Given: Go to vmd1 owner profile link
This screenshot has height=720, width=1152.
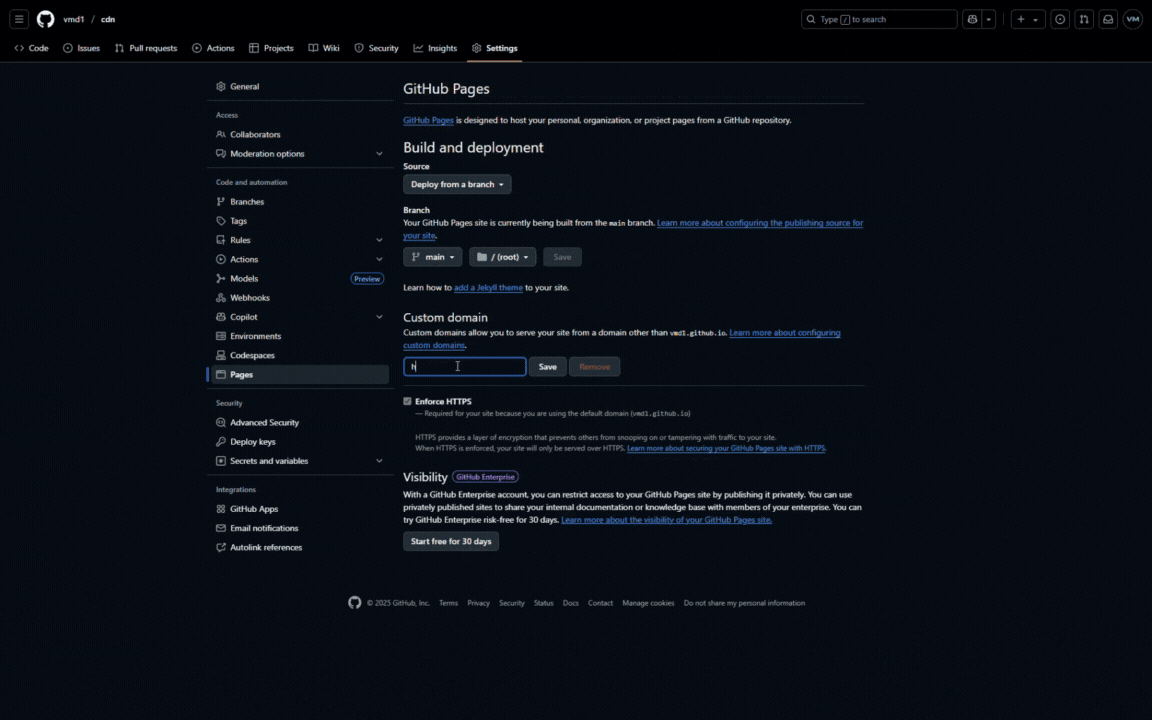Looking at the screenshot, I should point(73,19).
